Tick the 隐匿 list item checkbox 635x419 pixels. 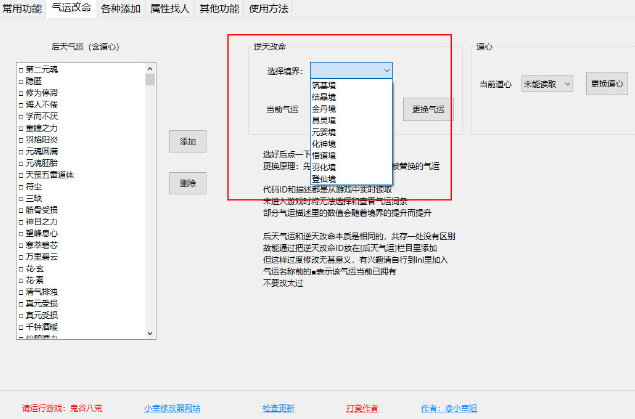20,80
